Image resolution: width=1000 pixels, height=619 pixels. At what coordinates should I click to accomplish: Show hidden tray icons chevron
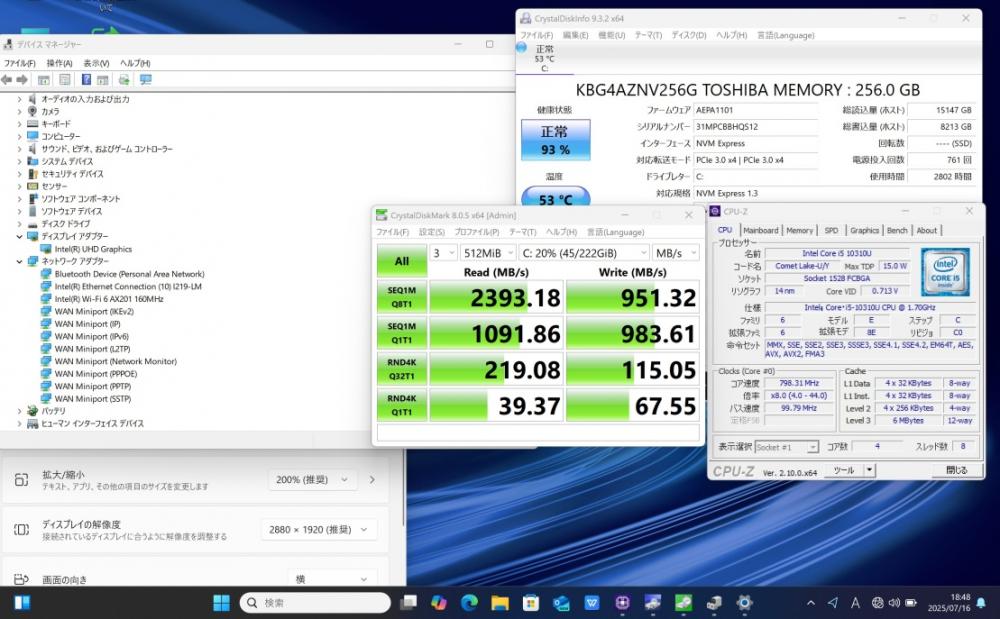coord(811,602)
